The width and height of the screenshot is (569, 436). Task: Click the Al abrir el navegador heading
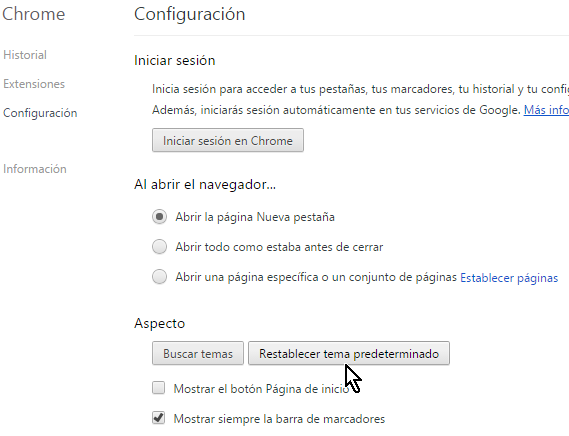point(205,184)
